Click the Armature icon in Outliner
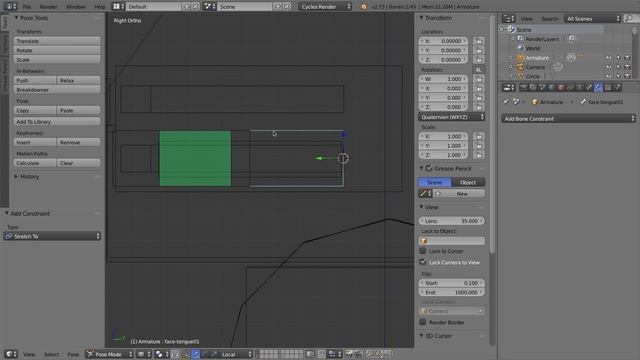Screen dimensions: 640x360 point(520,58)
